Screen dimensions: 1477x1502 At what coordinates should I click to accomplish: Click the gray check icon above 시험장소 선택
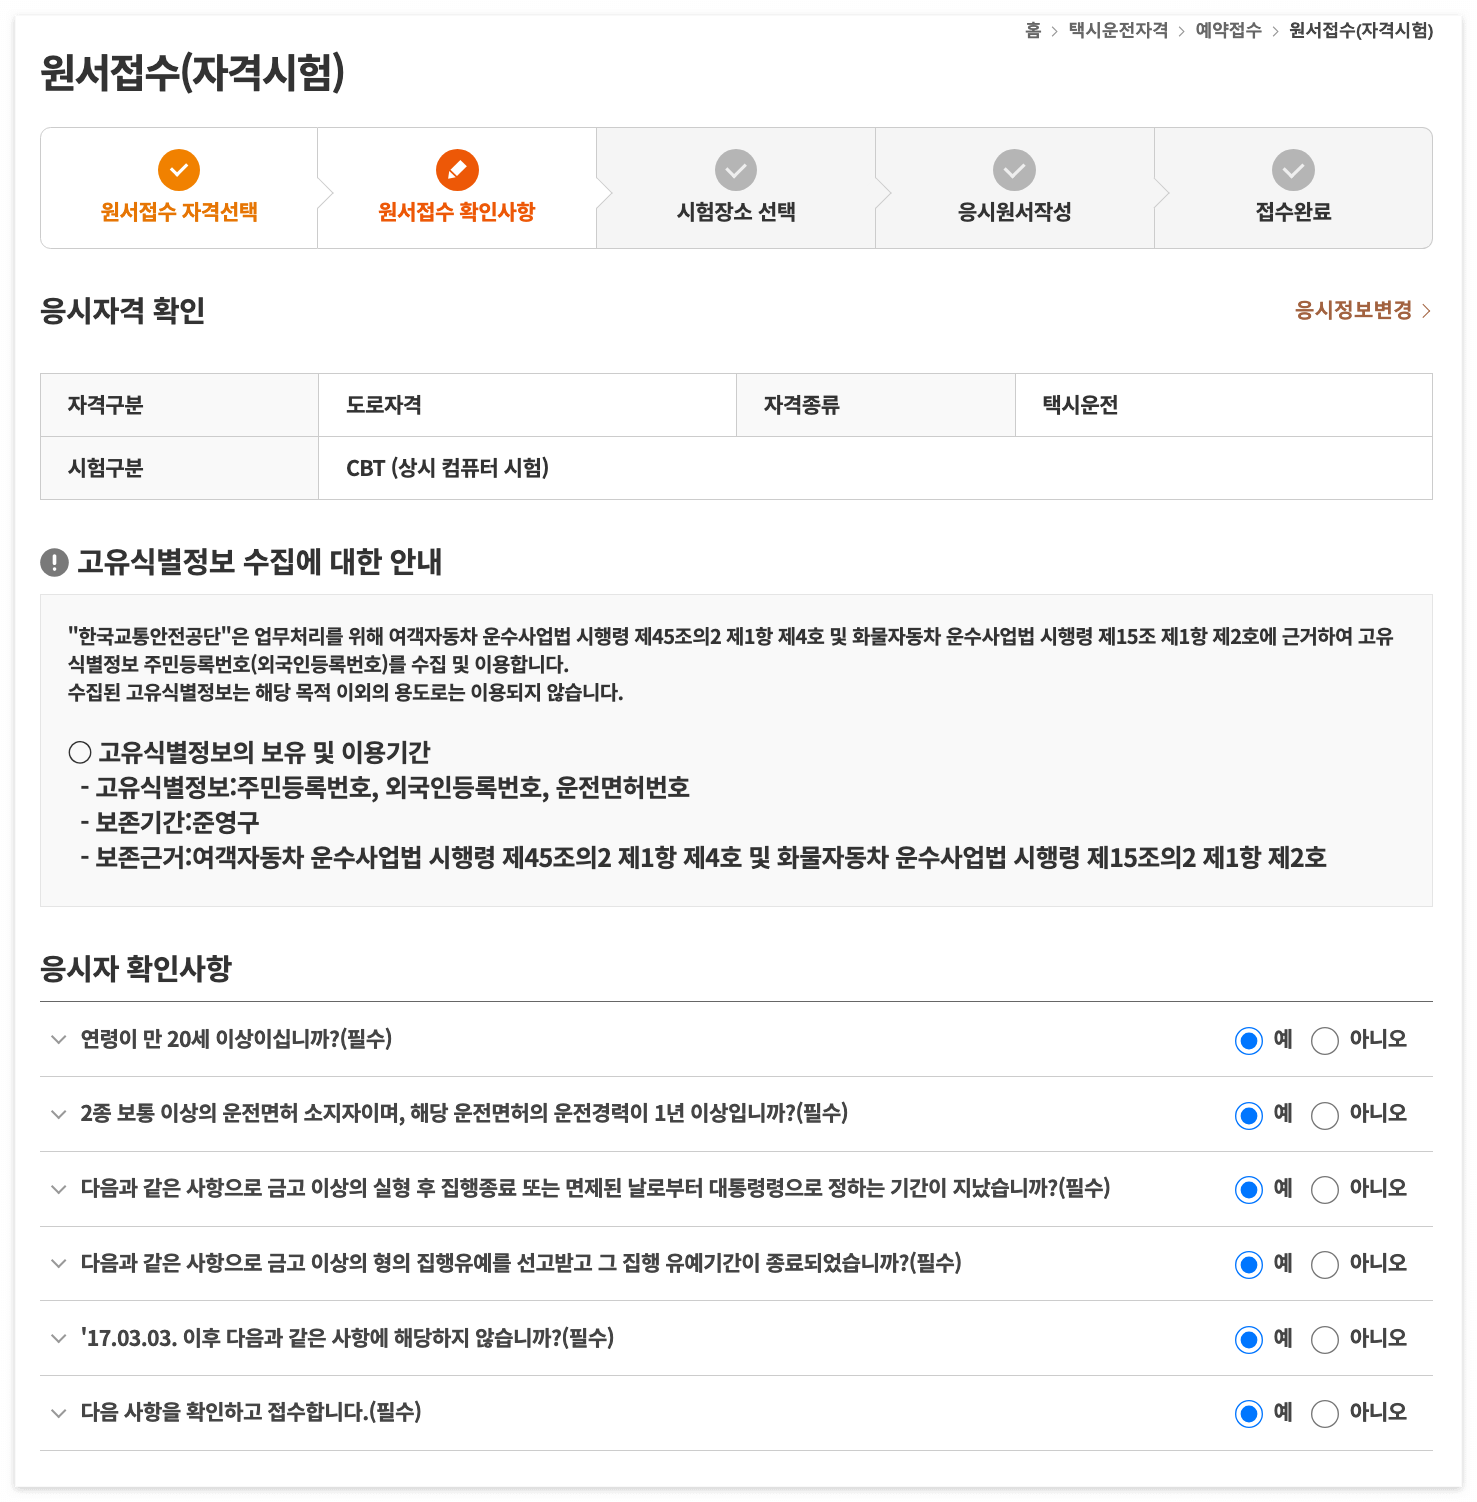point(736,170)
